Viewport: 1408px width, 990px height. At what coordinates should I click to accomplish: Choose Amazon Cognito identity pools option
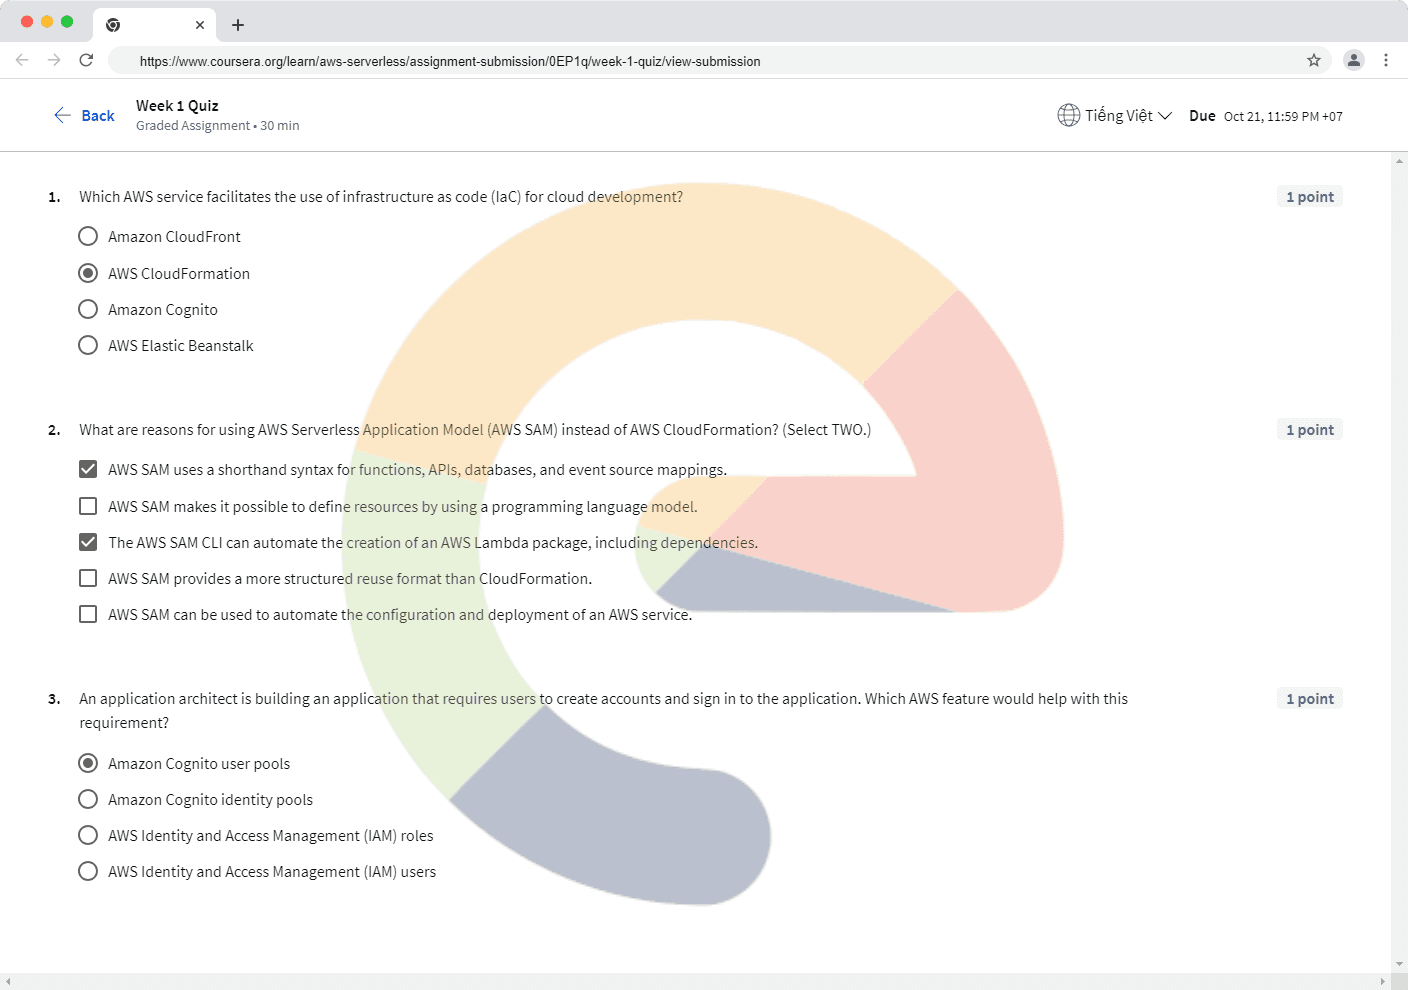click(88, 799)
